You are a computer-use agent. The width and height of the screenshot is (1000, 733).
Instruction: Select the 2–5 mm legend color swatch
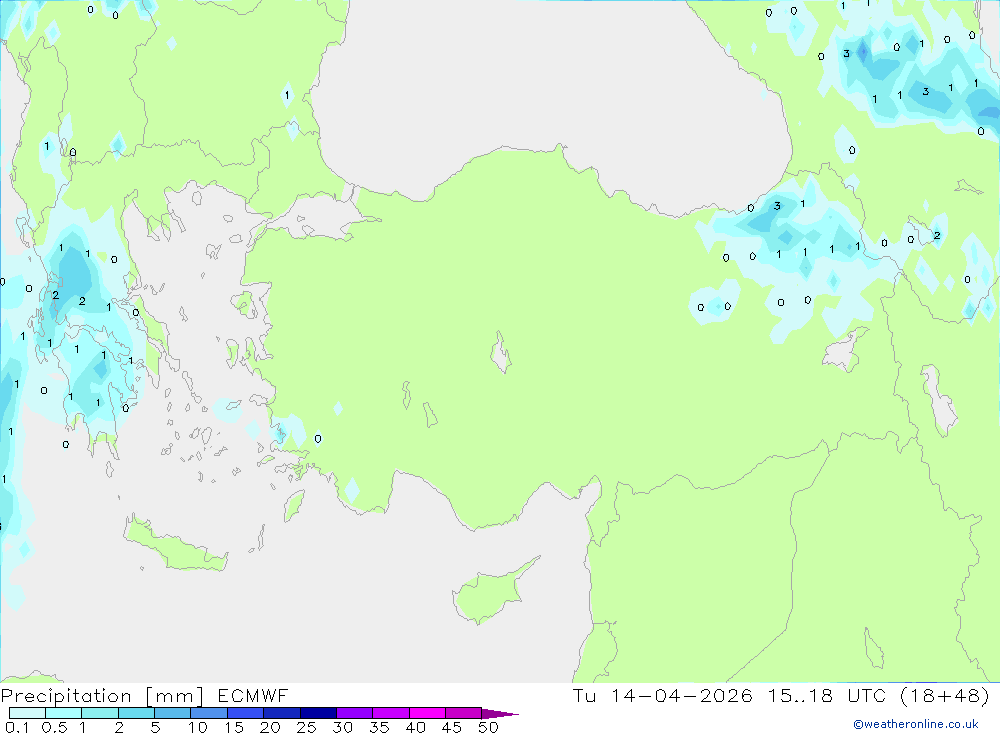(x=136, y=713)
